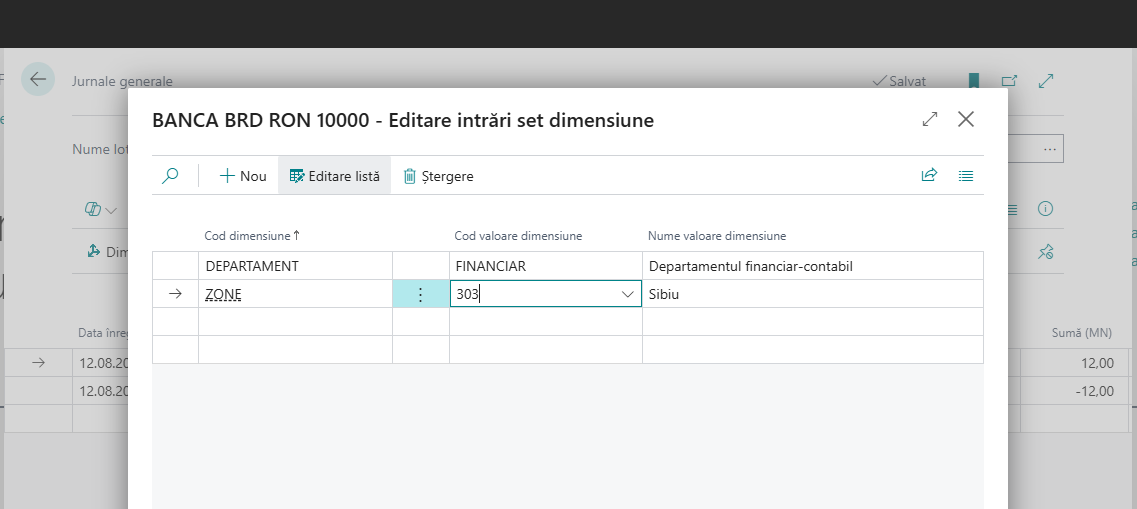Click the info icon in background window

(x=1045, y=209)
